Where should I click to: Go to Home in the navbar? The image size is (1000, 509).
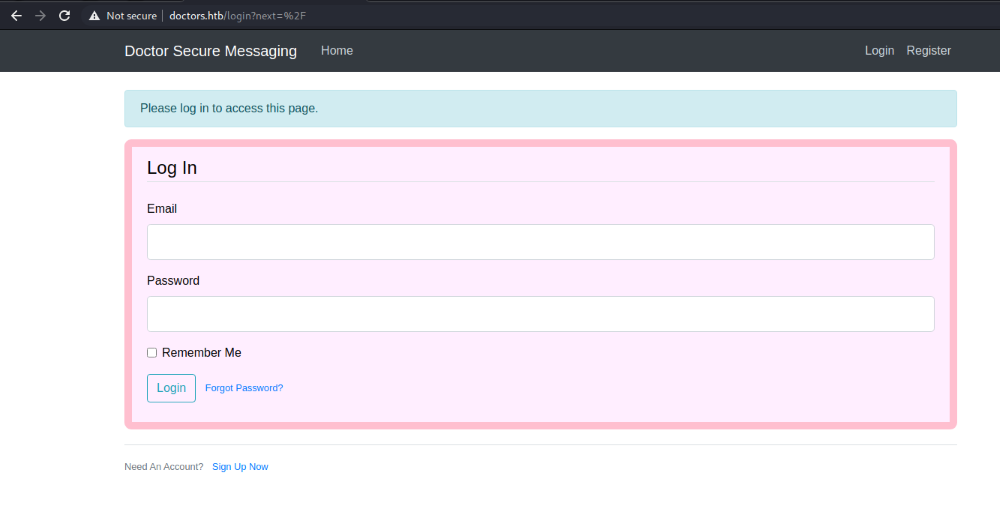click(336, 51)
